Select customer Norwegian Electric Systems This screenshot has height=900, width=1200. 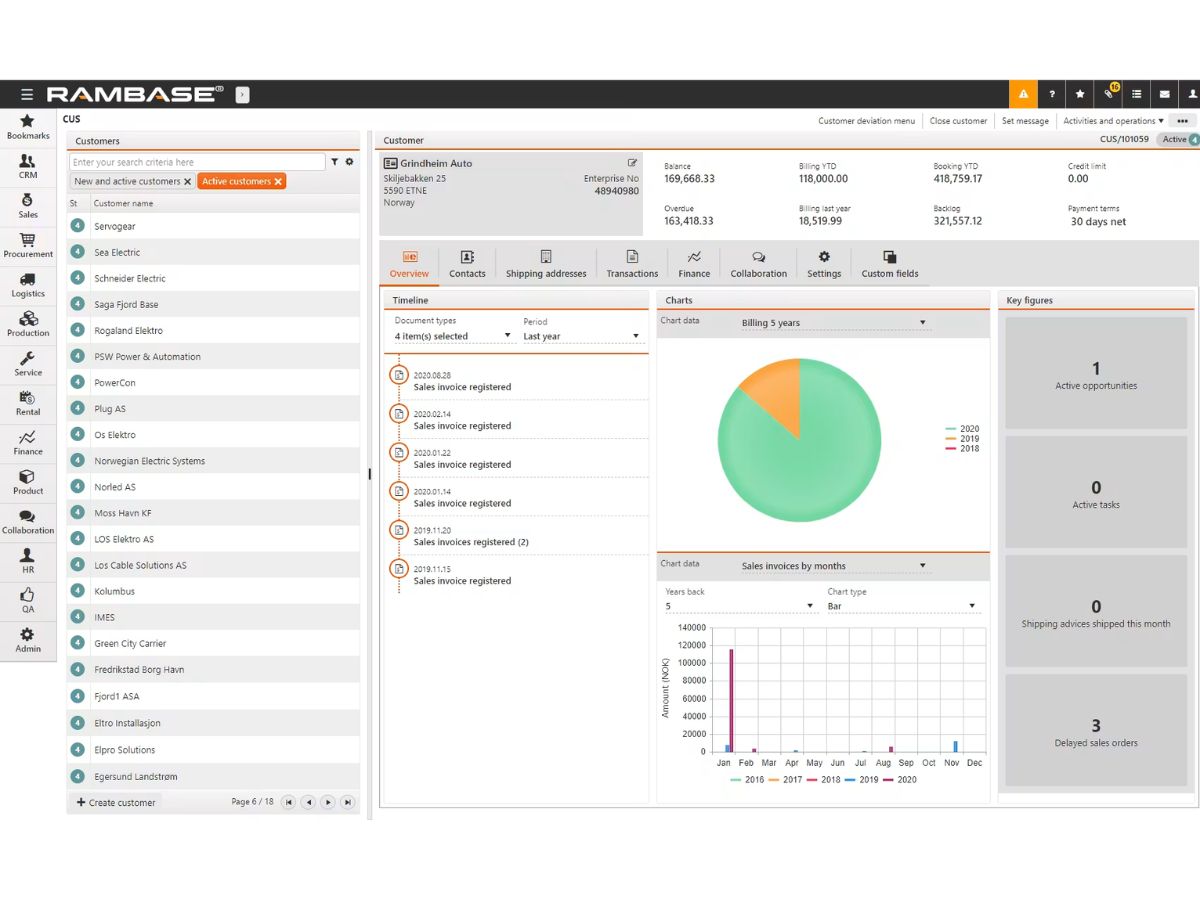(x=213, y=461)
